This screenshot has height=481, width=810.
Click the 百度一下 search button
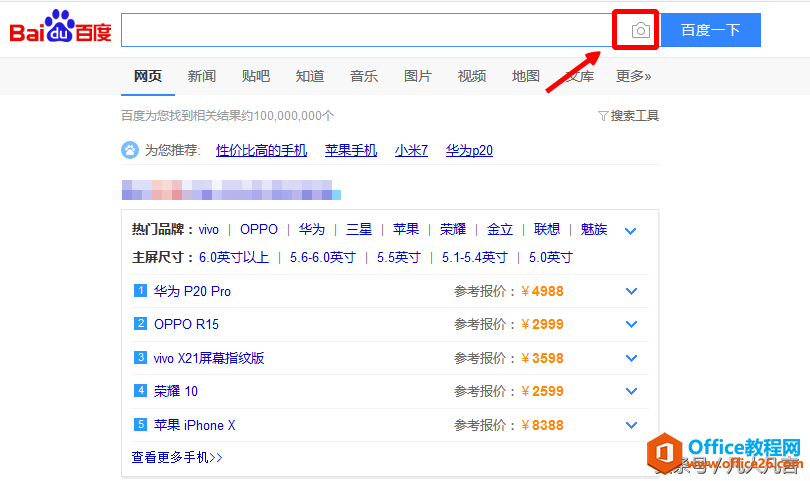click(711, 30)
